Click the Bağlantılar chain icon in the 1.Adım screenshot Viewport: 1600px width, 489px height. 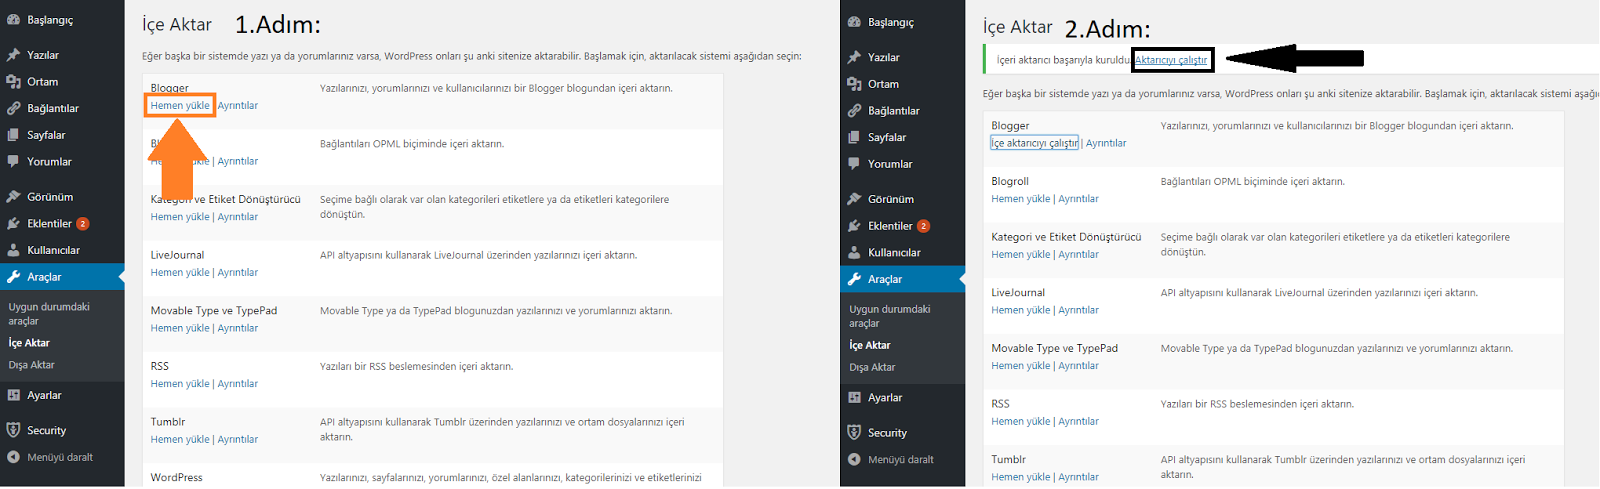pyautogui.click(x=13, y=108)
